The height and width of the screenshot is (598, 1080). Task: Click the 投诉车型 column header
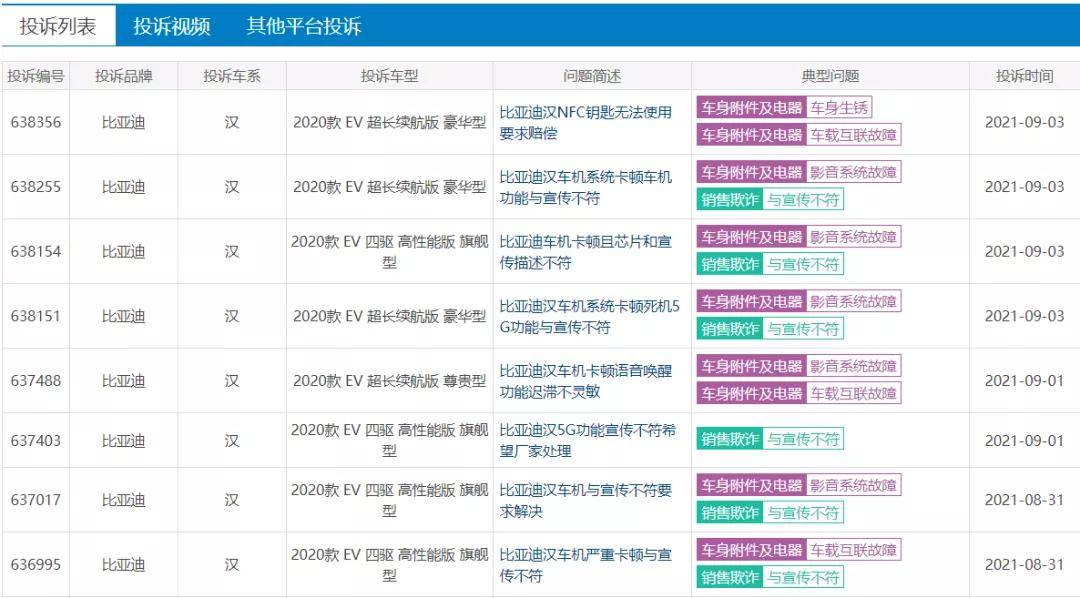[x=390, y=76]
